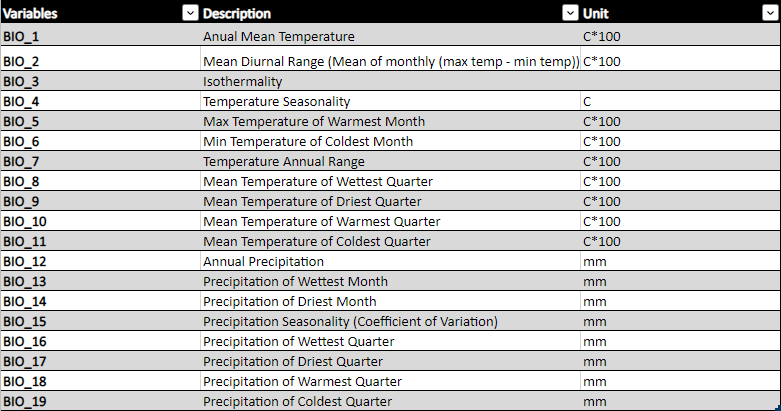Image resolution: width=781 pixels, height=411 pixels.
Task: Select the BIO_19 variable cell
Action: tap(100, 402)
